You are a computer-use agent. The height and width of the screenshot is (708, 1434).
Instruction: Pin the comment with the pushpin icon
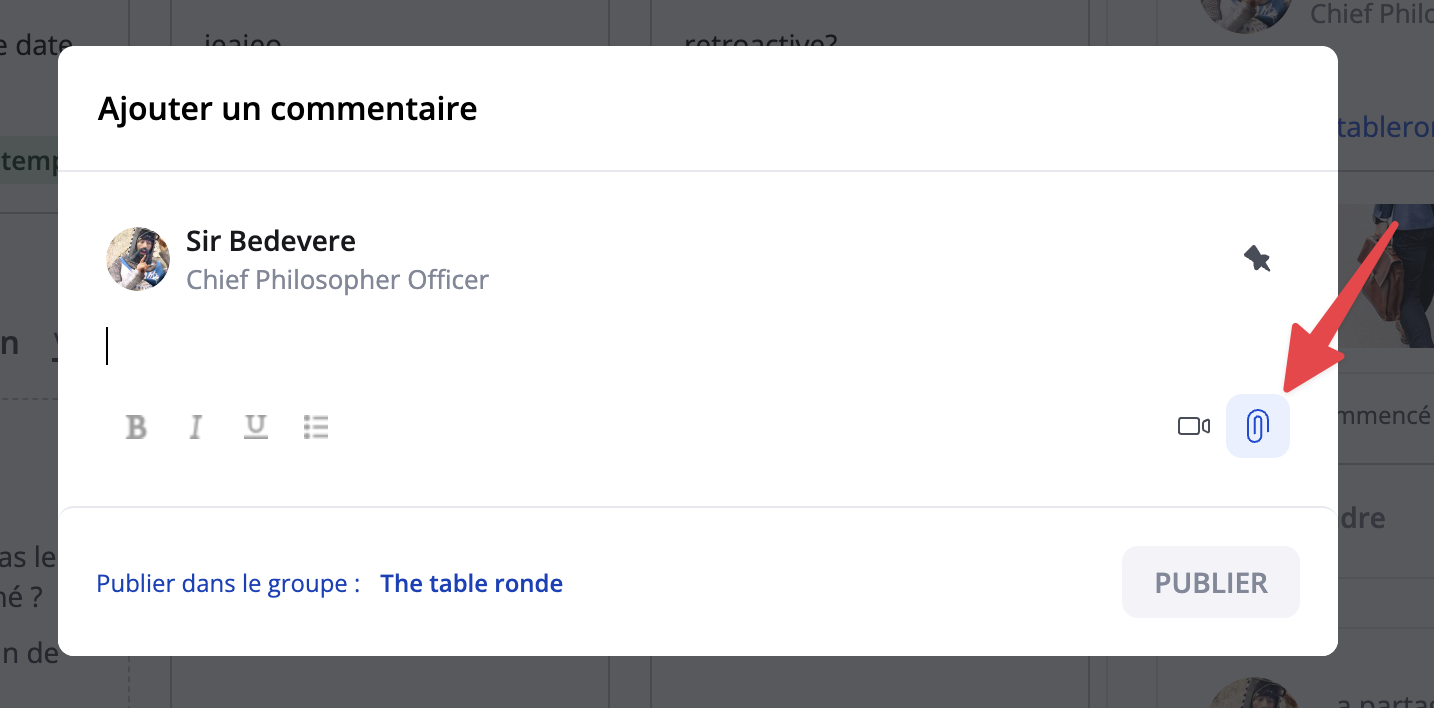1257,259
